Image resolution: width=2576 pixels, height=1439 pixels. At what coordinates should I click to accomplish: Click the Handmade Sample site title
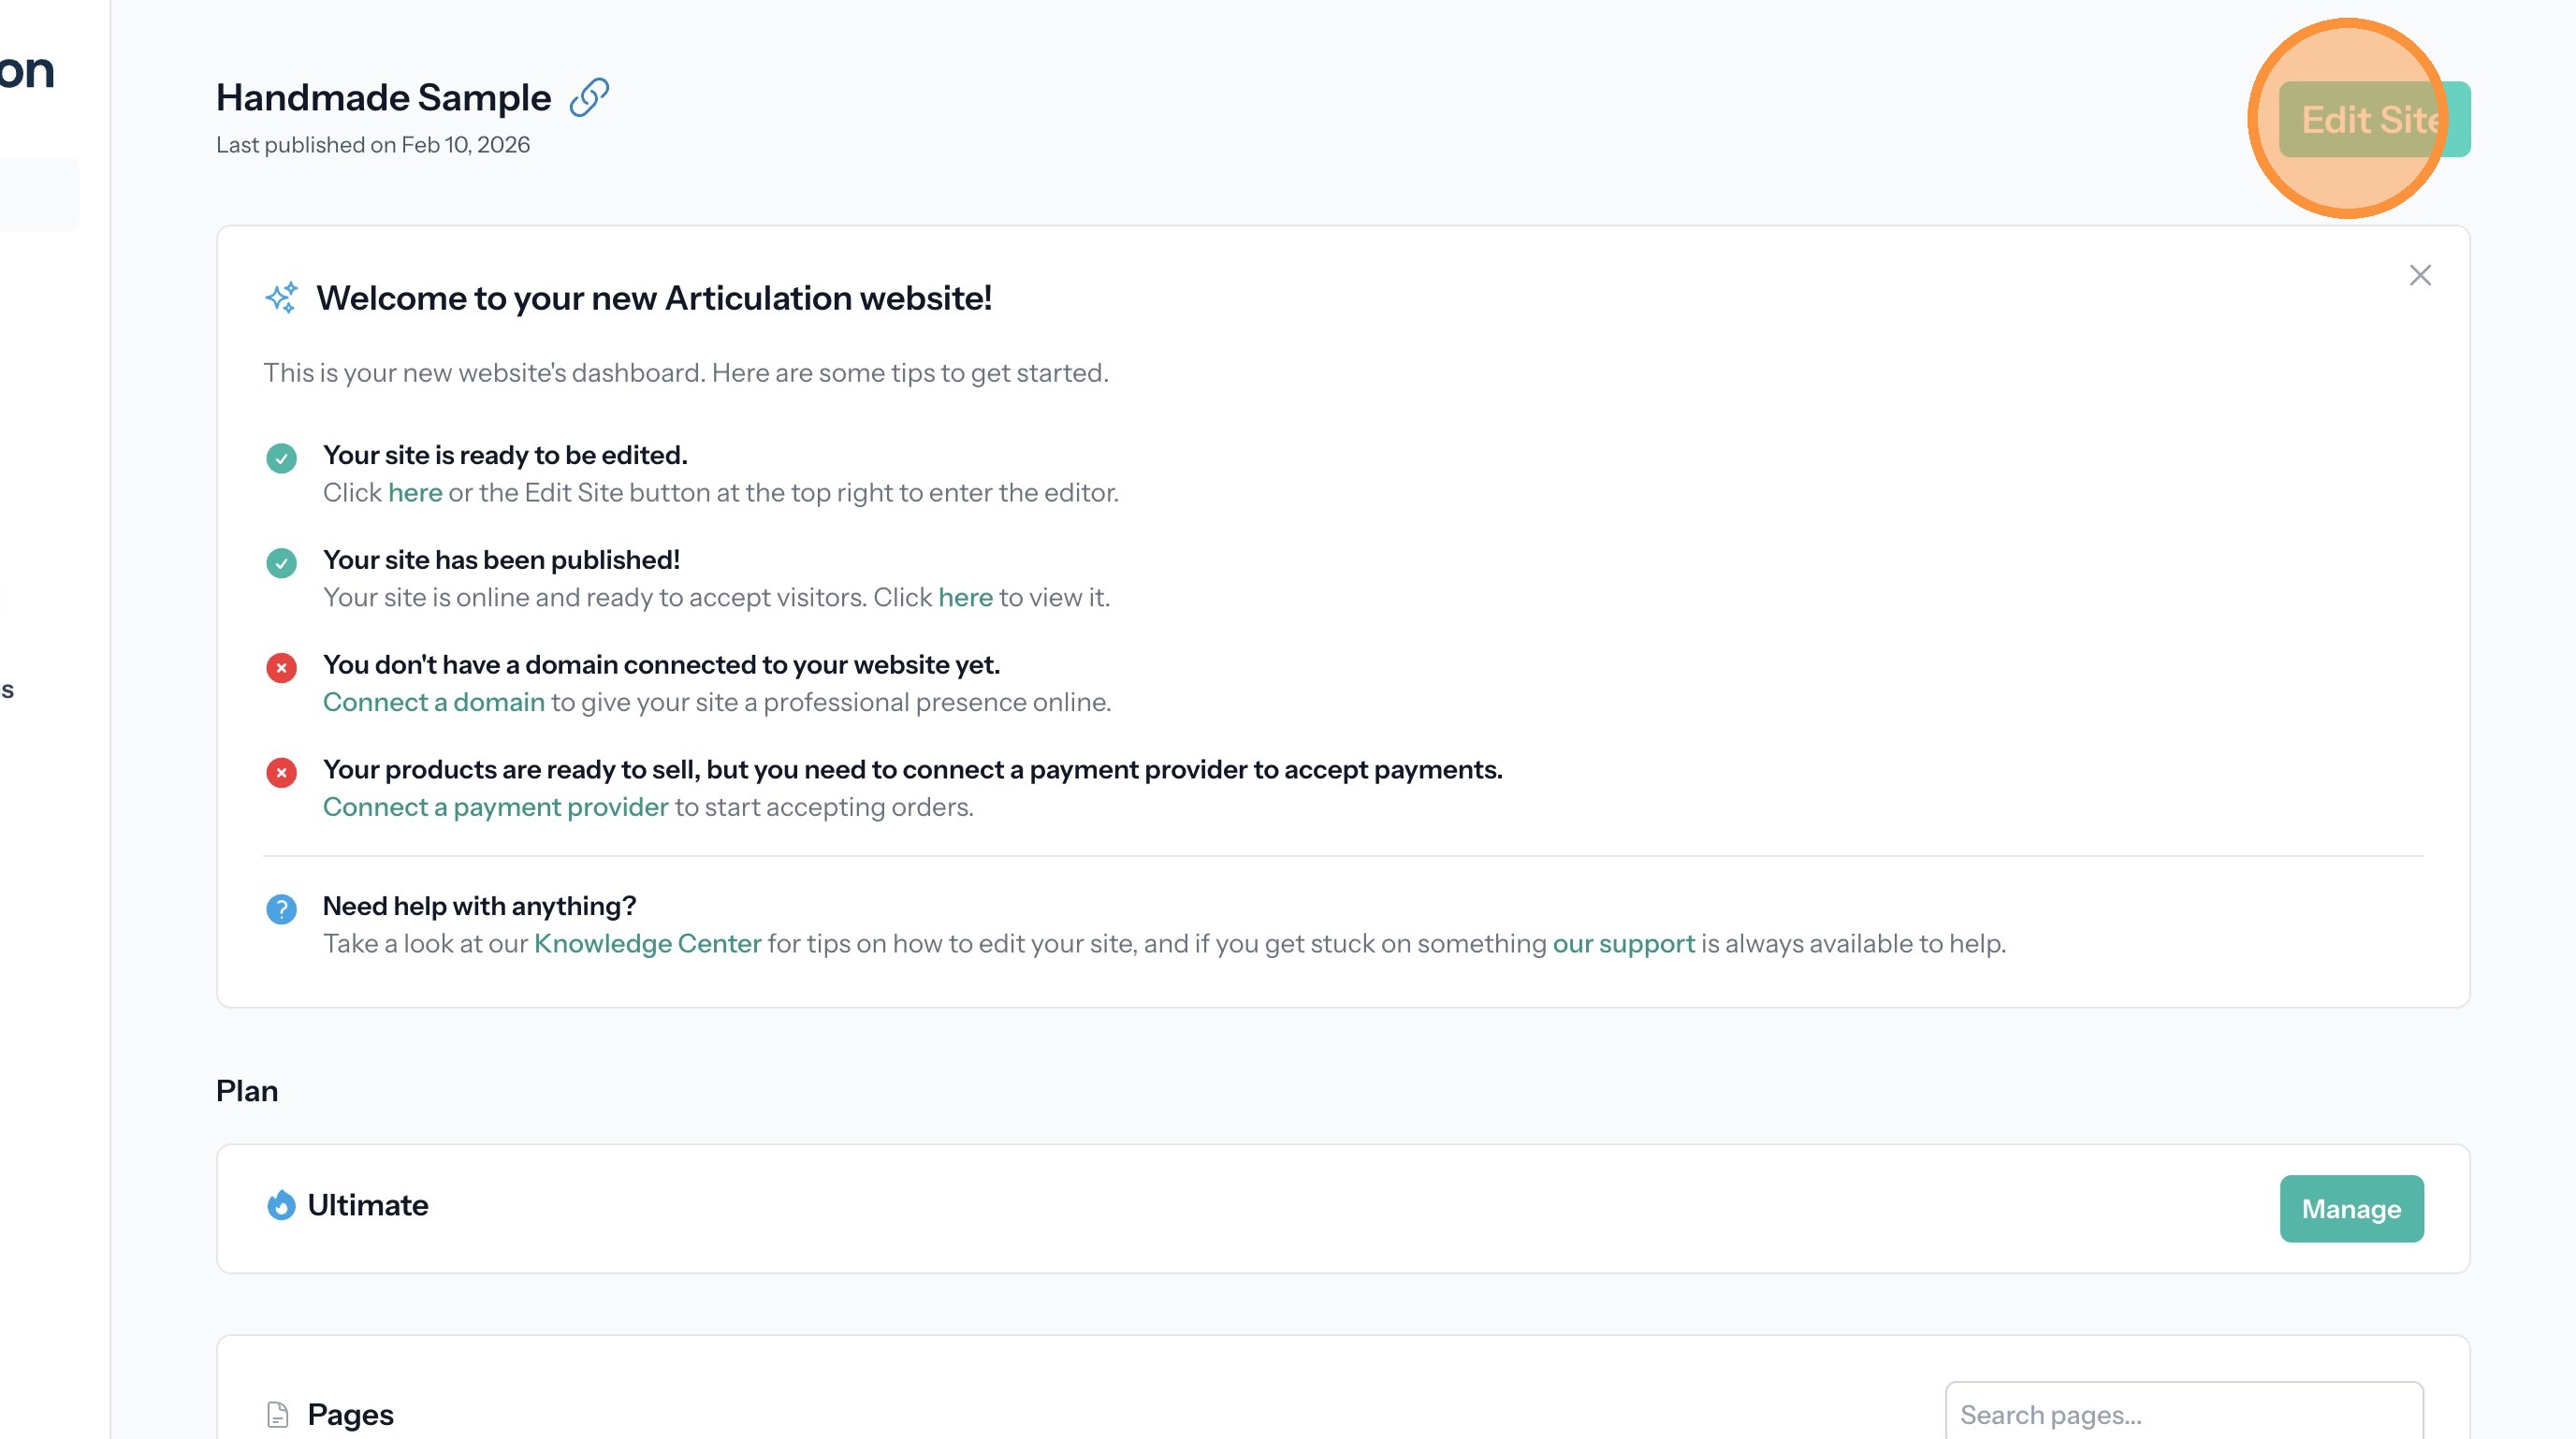pos(383,98)
